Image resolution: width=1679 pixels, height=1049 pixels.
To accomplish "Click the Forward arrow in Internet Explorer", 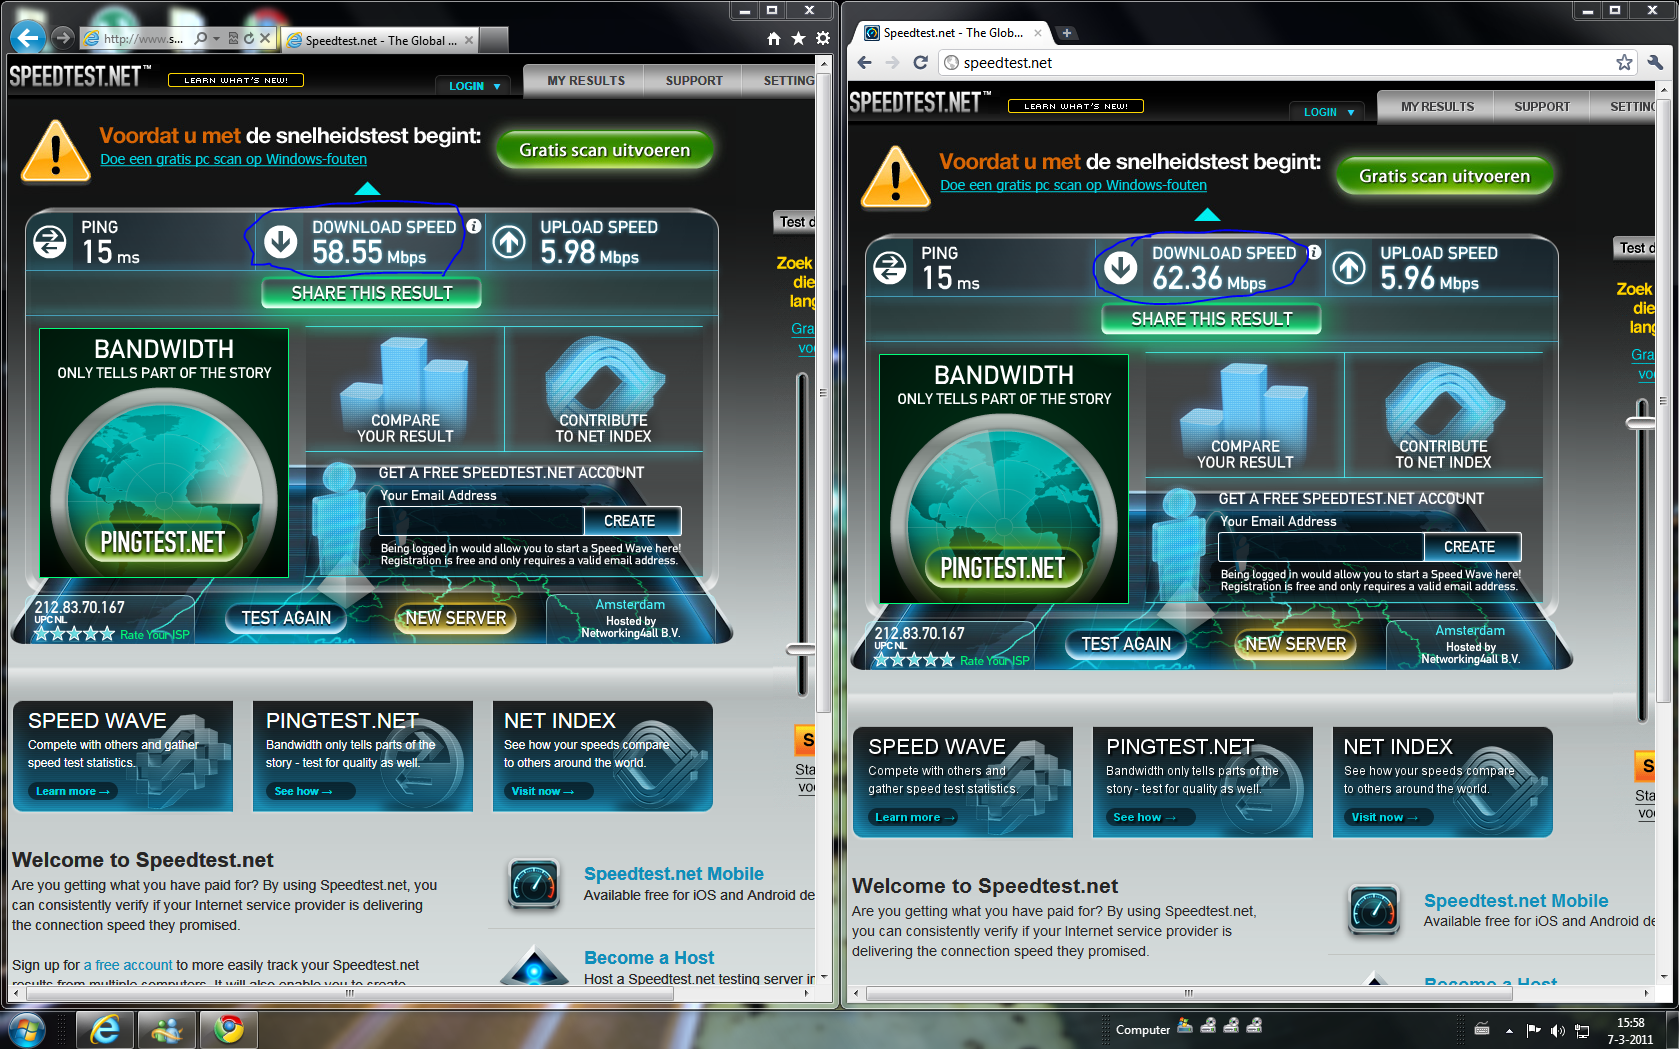I will click(63, 38).
